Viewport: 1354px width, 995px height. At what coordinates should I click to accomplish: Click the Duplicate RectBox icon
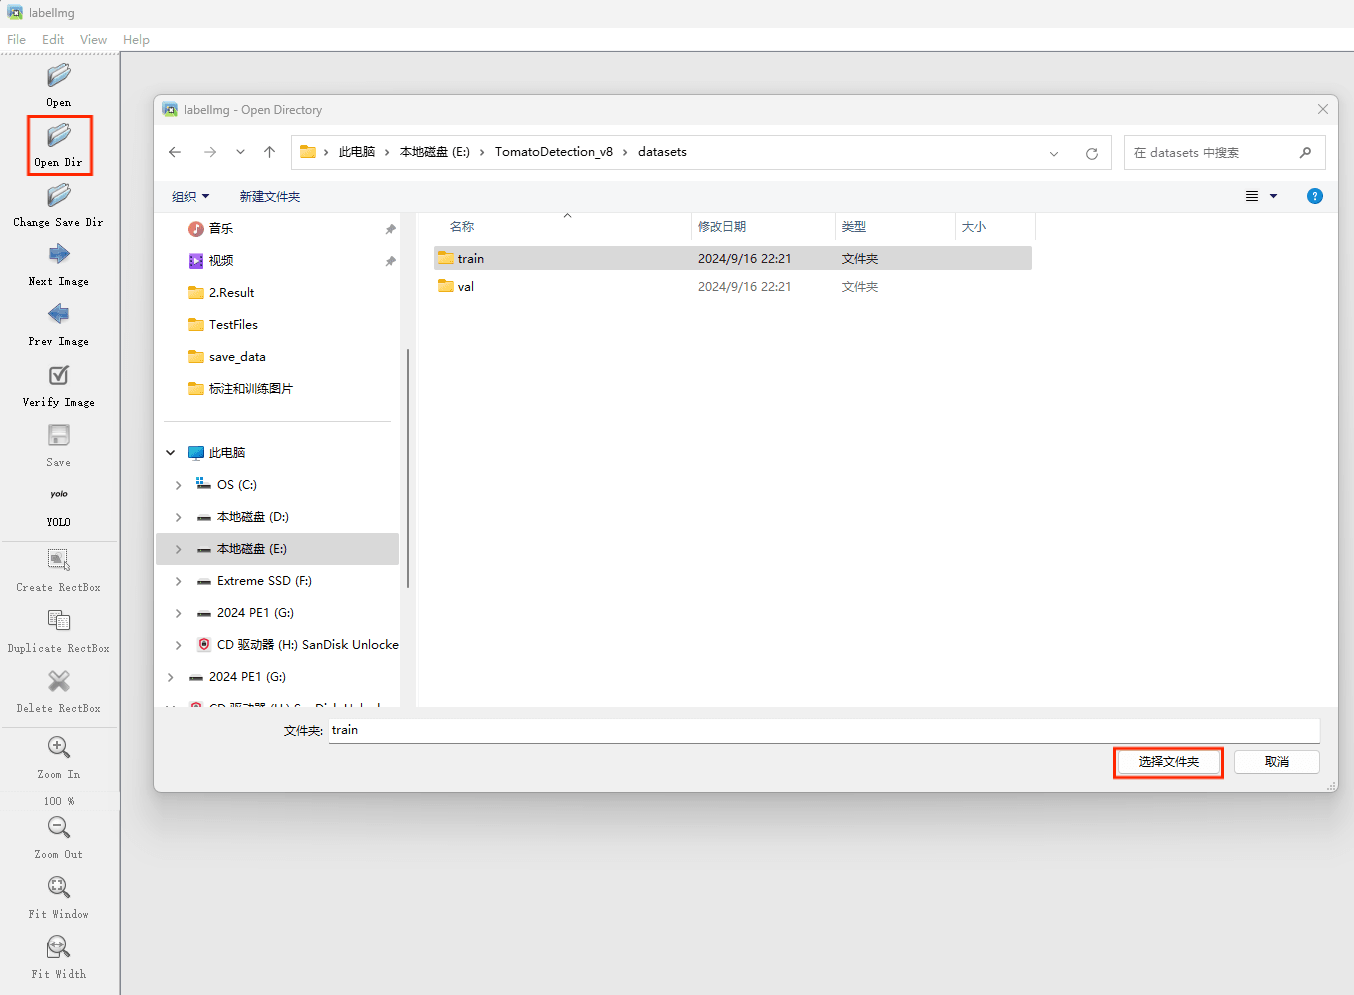click(59, 621)
